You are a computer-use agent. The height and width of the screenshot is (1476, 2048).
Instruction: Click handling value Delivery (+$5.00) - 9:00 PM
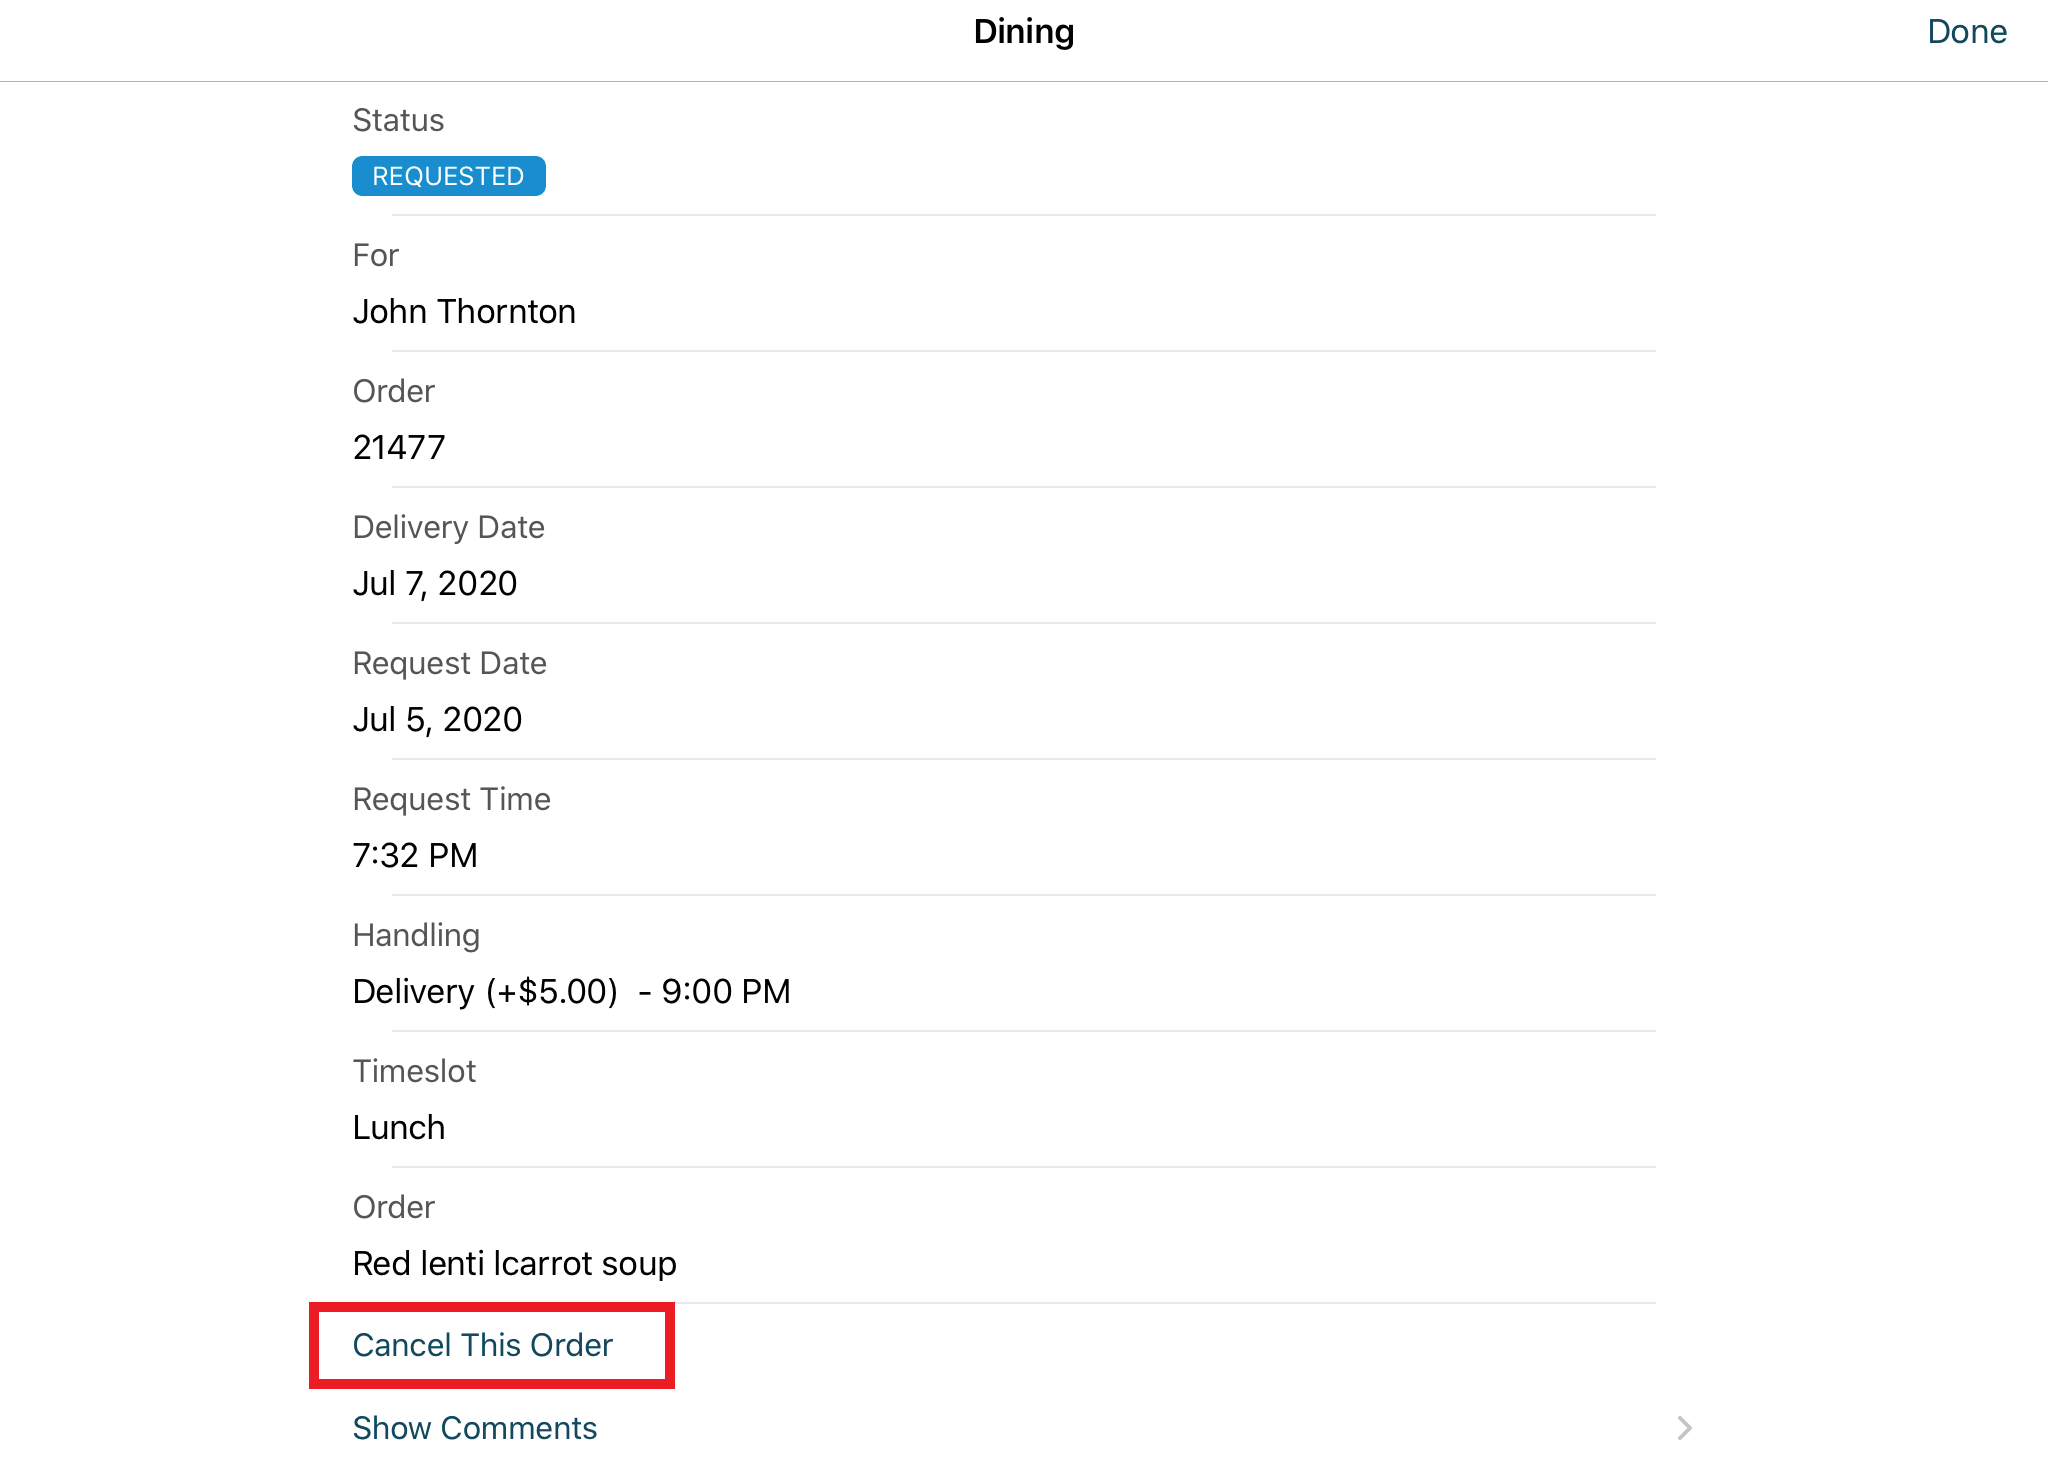tap(572, 992)
